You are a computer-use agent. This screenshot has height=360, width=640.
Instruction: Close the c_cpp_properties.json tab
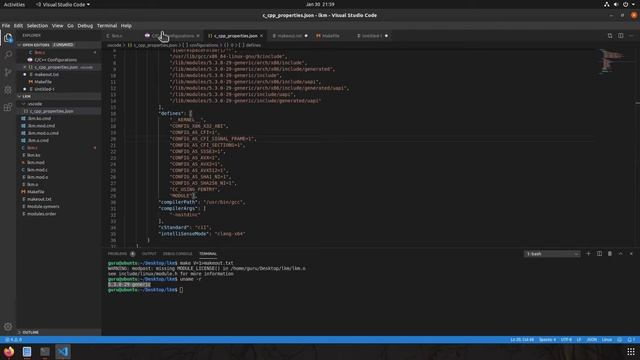click(261, 36)
